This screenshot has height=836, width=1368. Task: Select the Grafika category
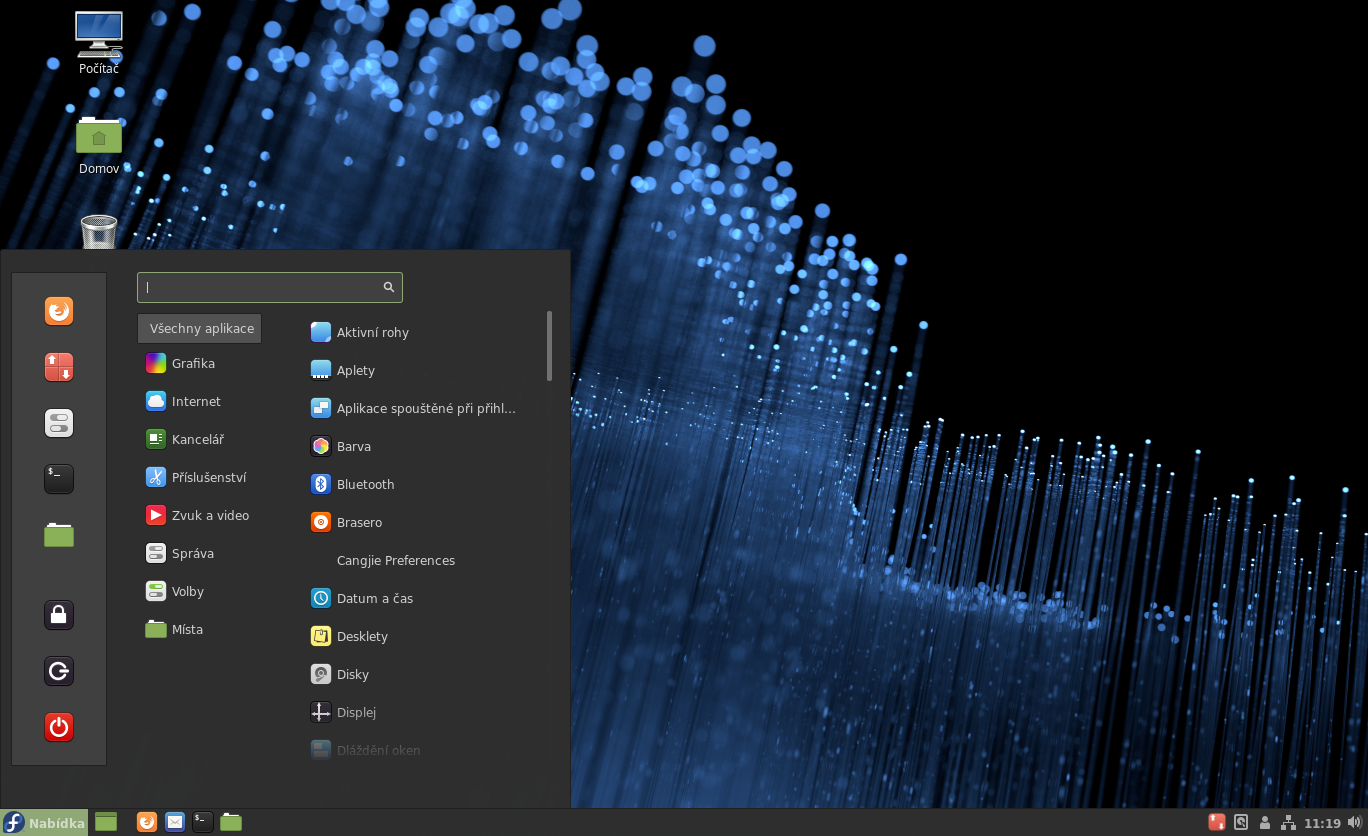193,364
